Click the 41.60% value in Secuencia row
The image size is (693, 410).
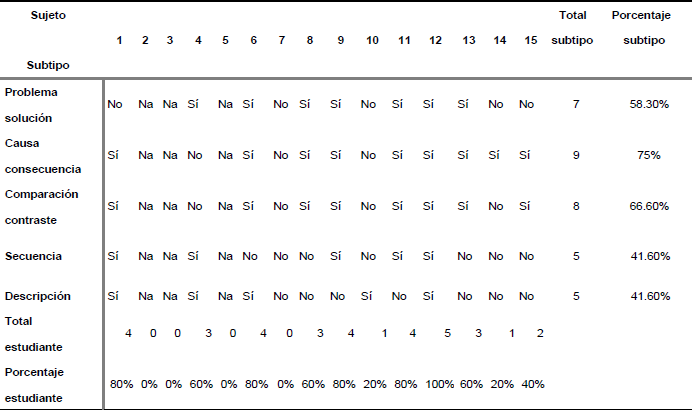649,256
